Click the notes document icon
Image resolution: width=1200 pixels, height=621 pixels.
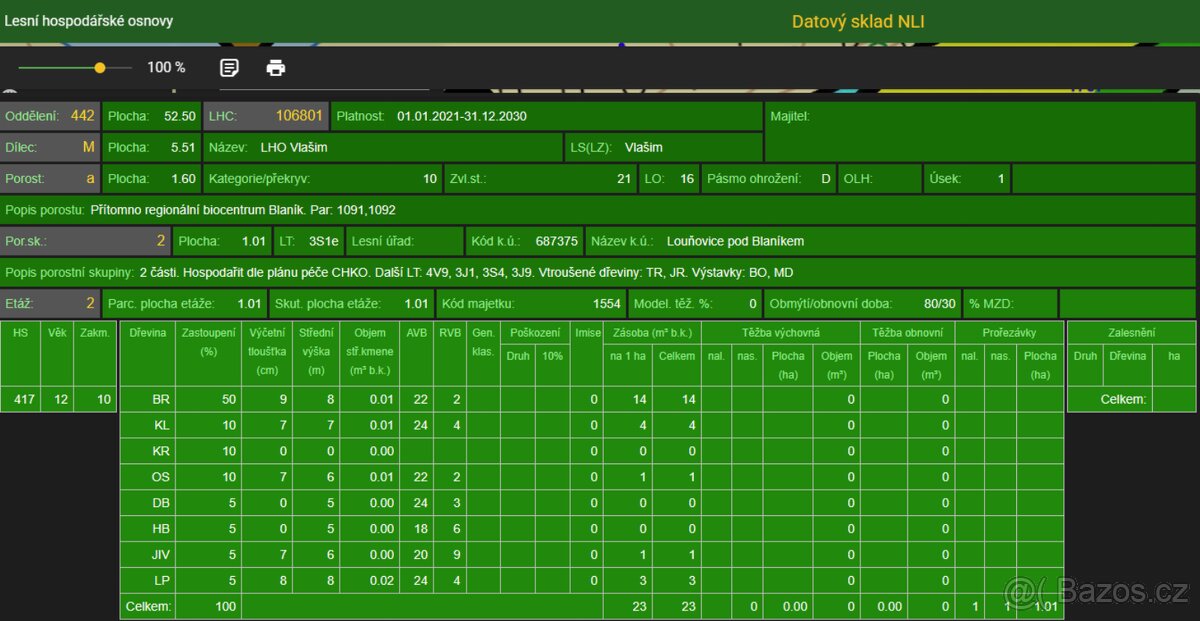229,68
